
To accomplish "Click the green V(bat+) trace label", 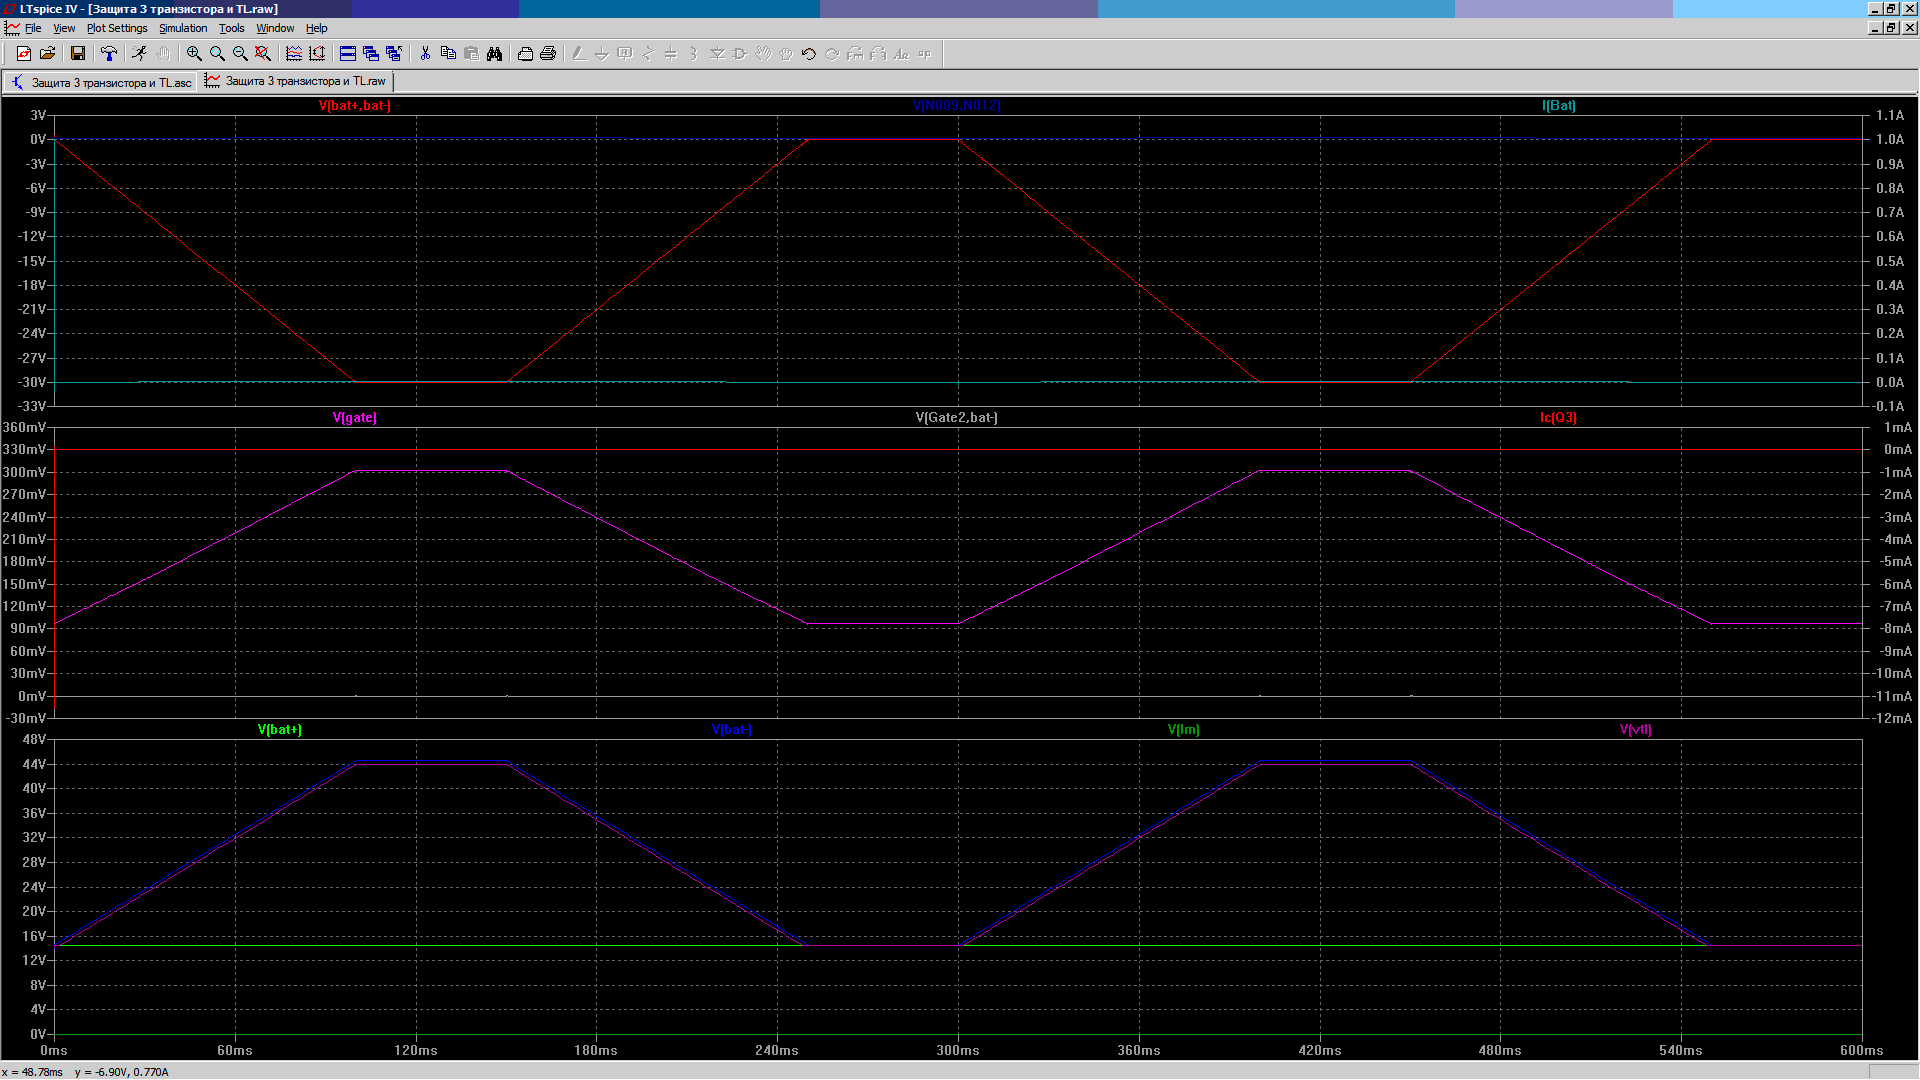I will tap(280, 729).
